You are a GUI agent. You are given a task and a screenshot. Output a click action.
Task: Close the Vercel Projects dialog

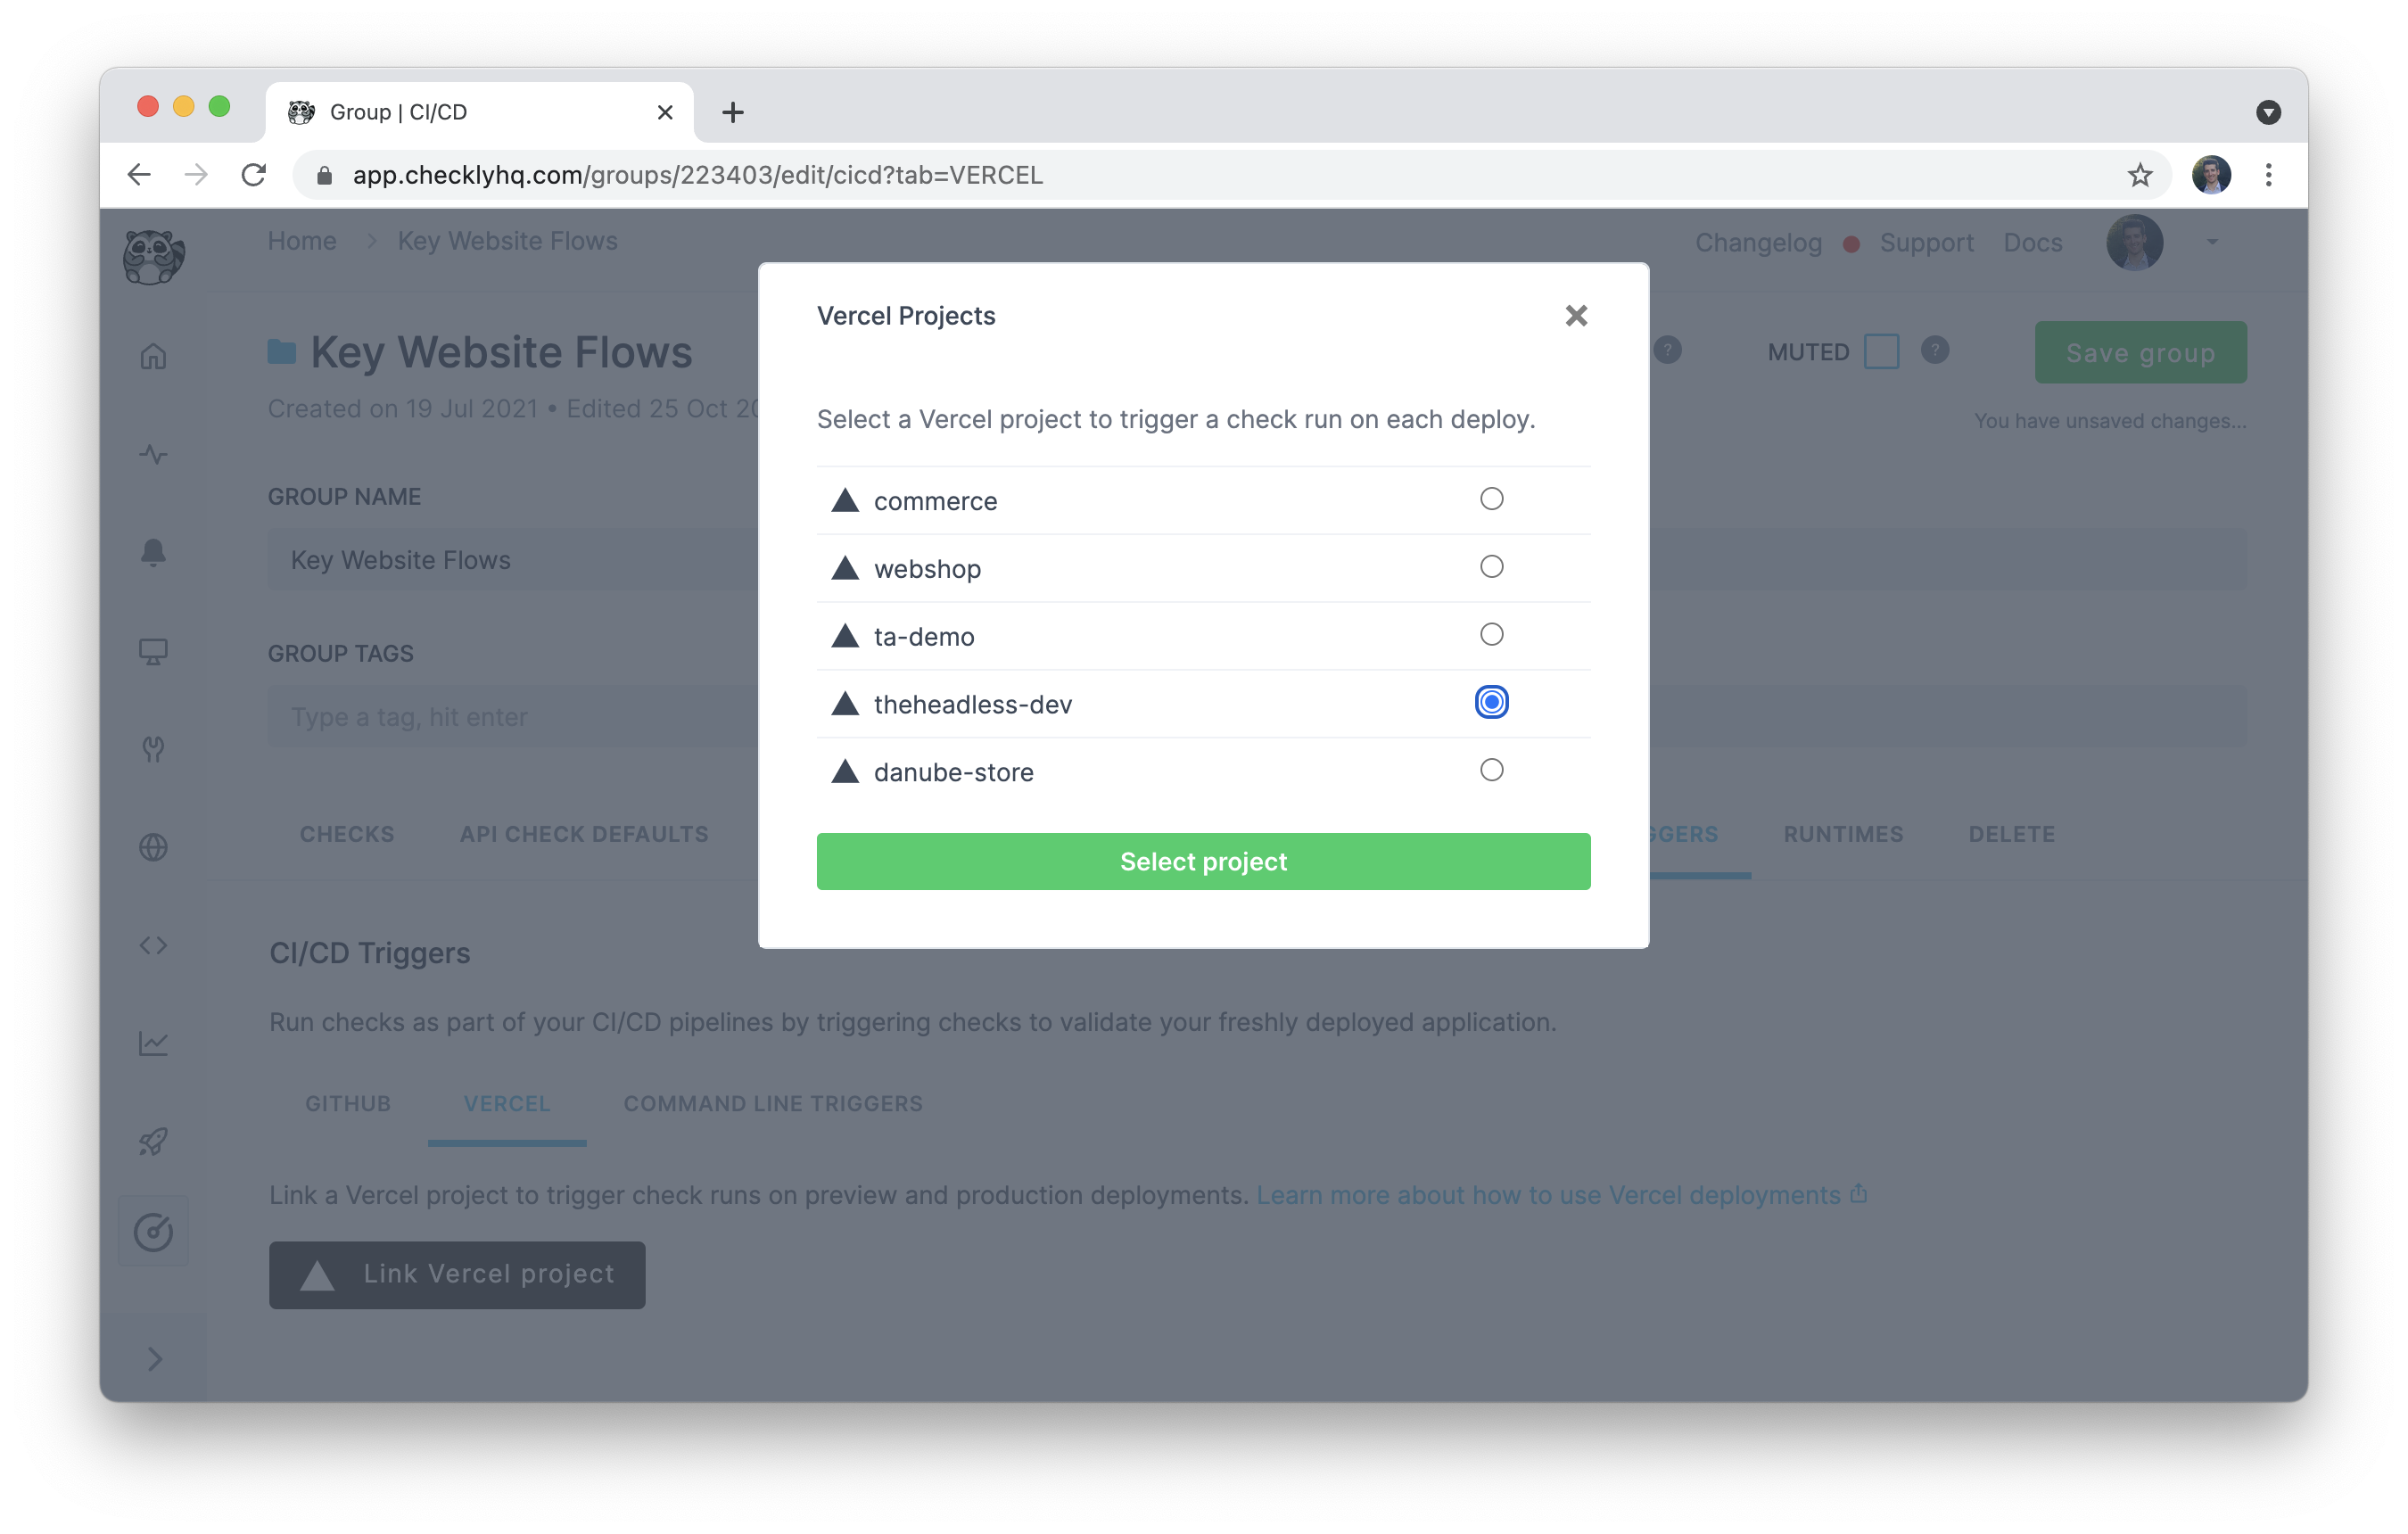click(1576, 316)
